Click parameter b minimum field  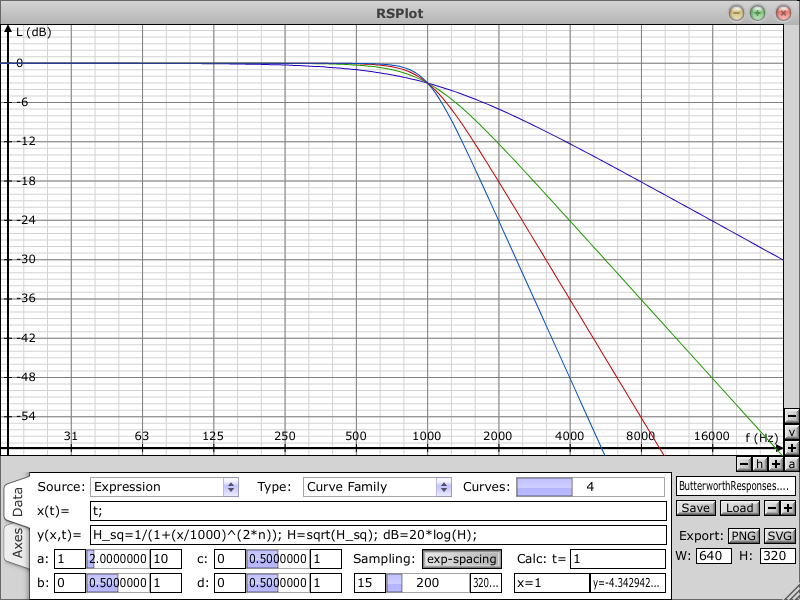point(69,583)
